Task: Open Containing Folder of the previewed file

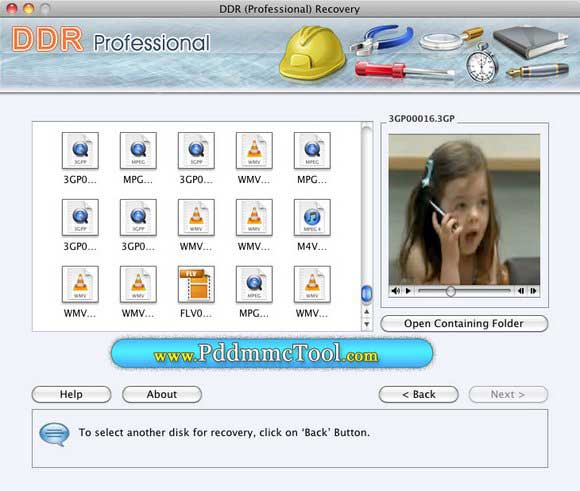Action: tap(464, 323)
